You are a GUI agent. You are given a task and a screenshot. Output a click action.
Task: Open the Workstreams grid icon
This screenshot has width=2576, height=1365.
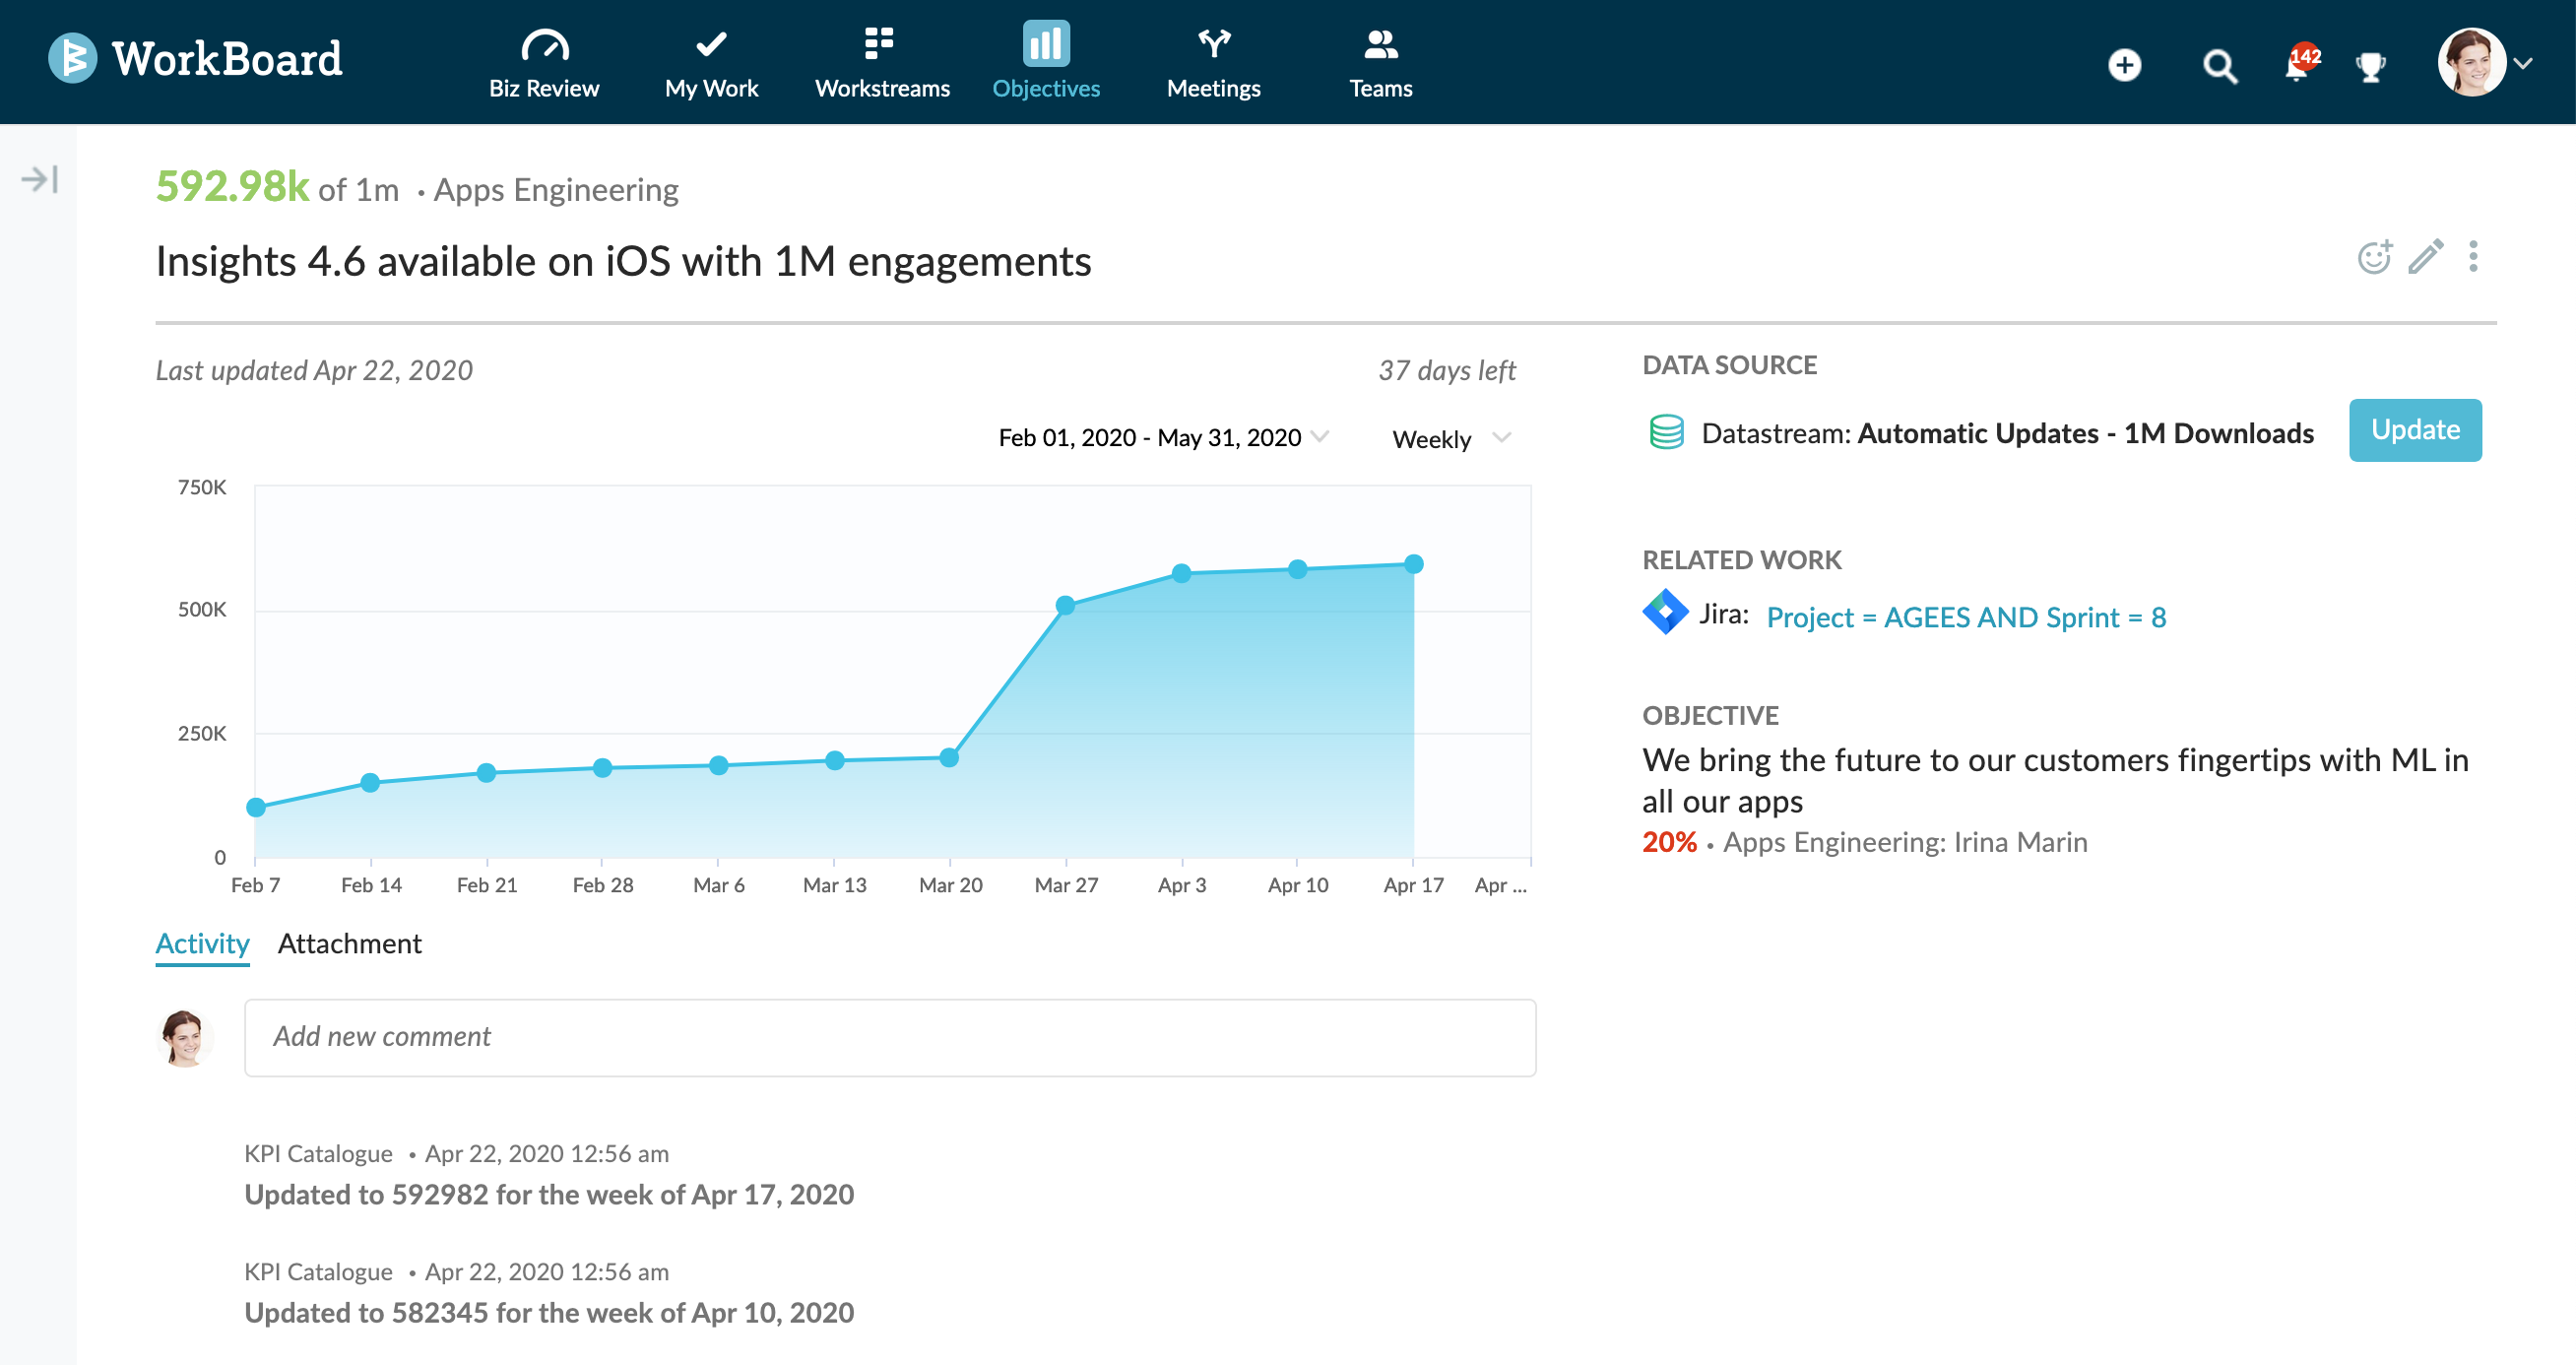[879, 43]
